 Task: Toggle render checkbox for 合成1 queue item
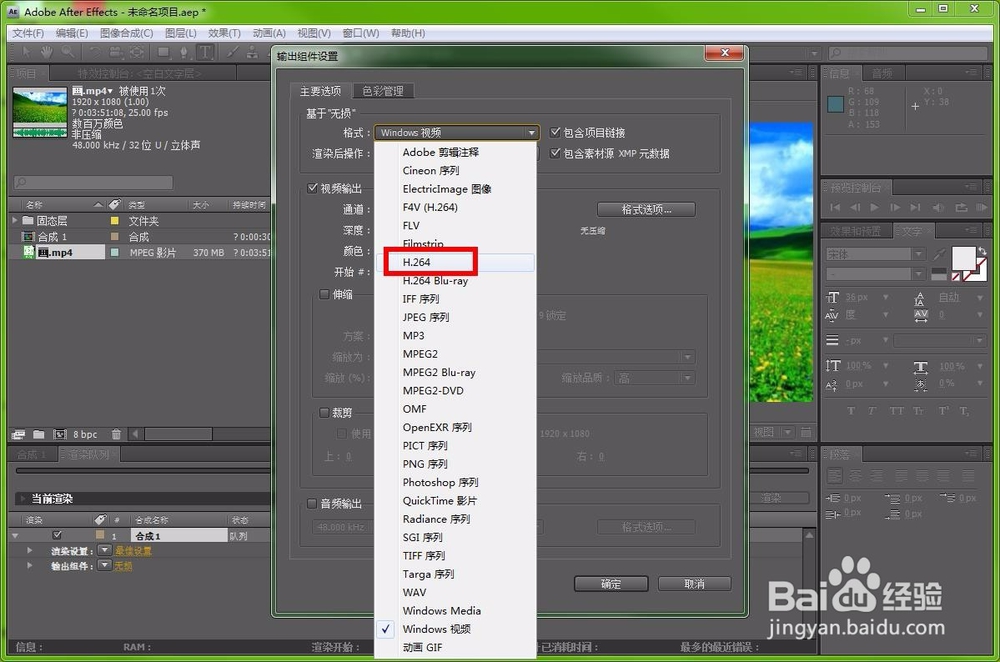(57, 535)
